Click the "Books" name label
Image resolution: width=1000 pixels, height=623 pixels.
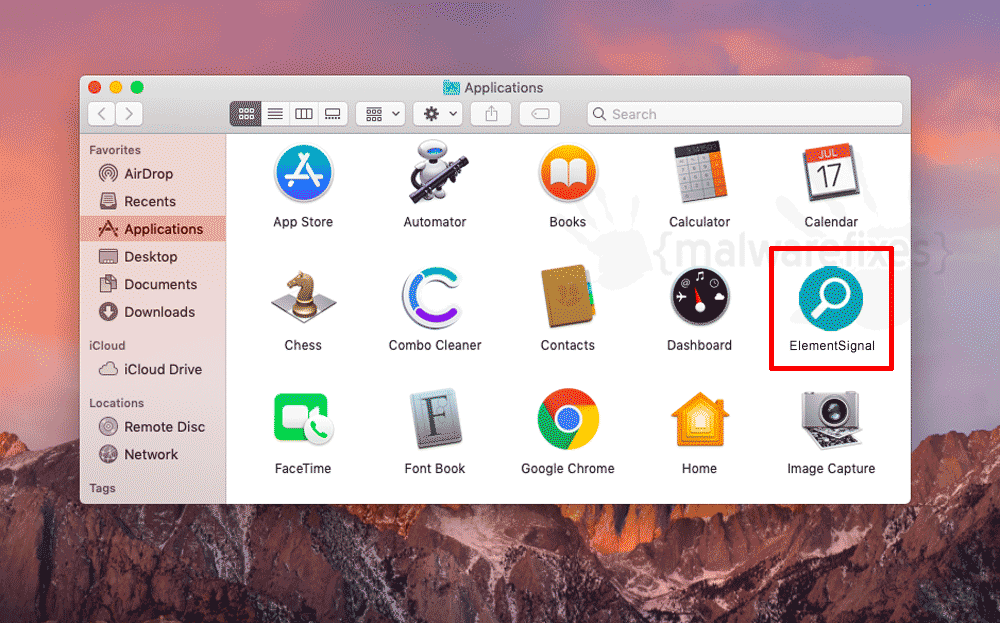[568, 222]
